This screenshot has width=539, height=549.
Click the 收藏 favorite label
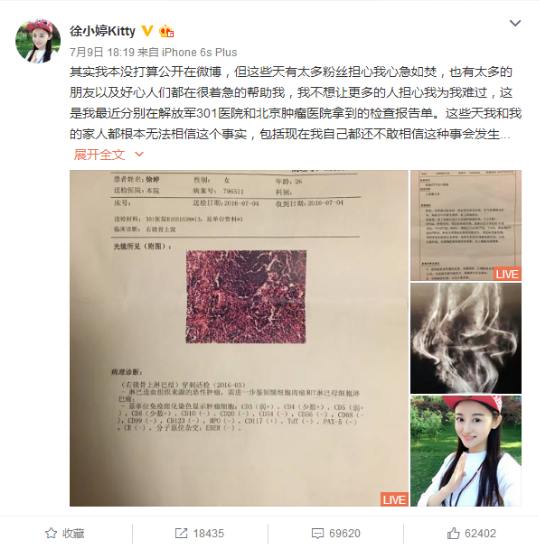[x=73, y=533]
